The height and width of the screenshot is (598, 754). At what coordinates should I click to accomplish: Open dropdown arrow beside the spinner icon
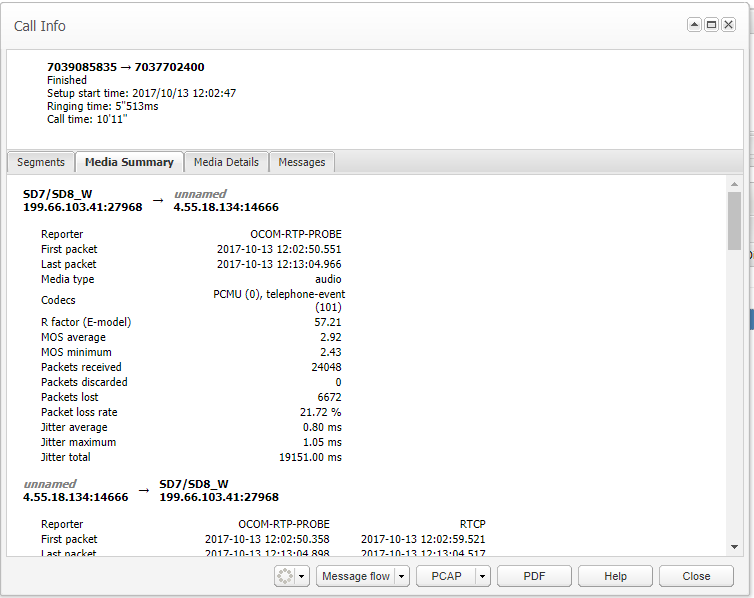tap(303, 576)
